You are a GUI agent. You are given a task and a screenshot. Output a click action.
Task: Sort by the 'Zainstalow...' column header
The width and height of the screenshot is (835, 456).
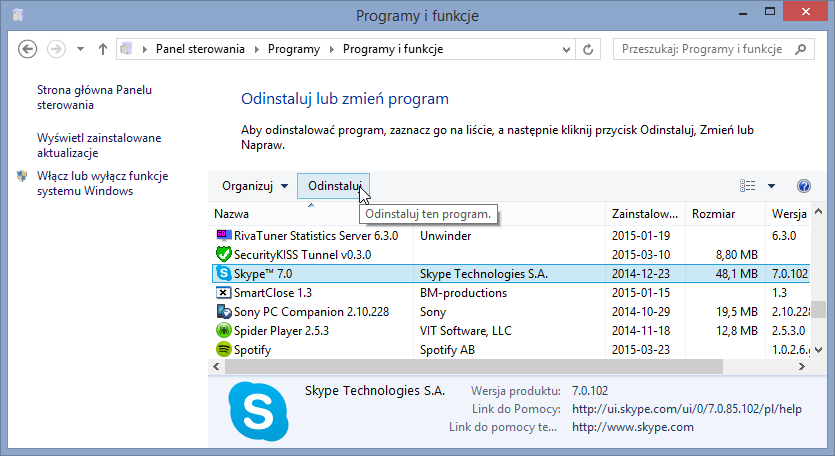click(x=645, y=214)
